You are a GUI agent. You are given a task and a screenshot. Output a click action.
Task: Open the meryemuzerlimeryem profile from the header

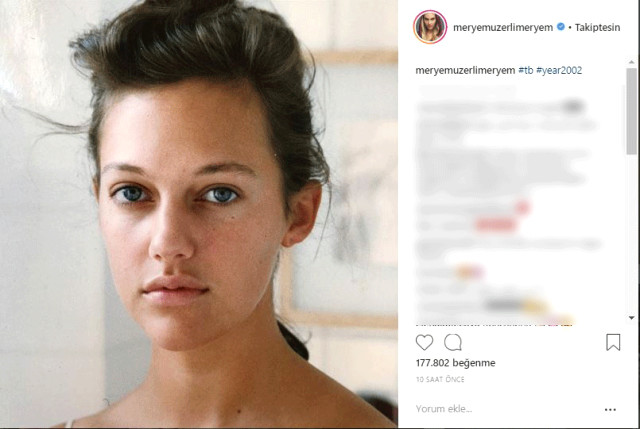(x=503, y=27)
